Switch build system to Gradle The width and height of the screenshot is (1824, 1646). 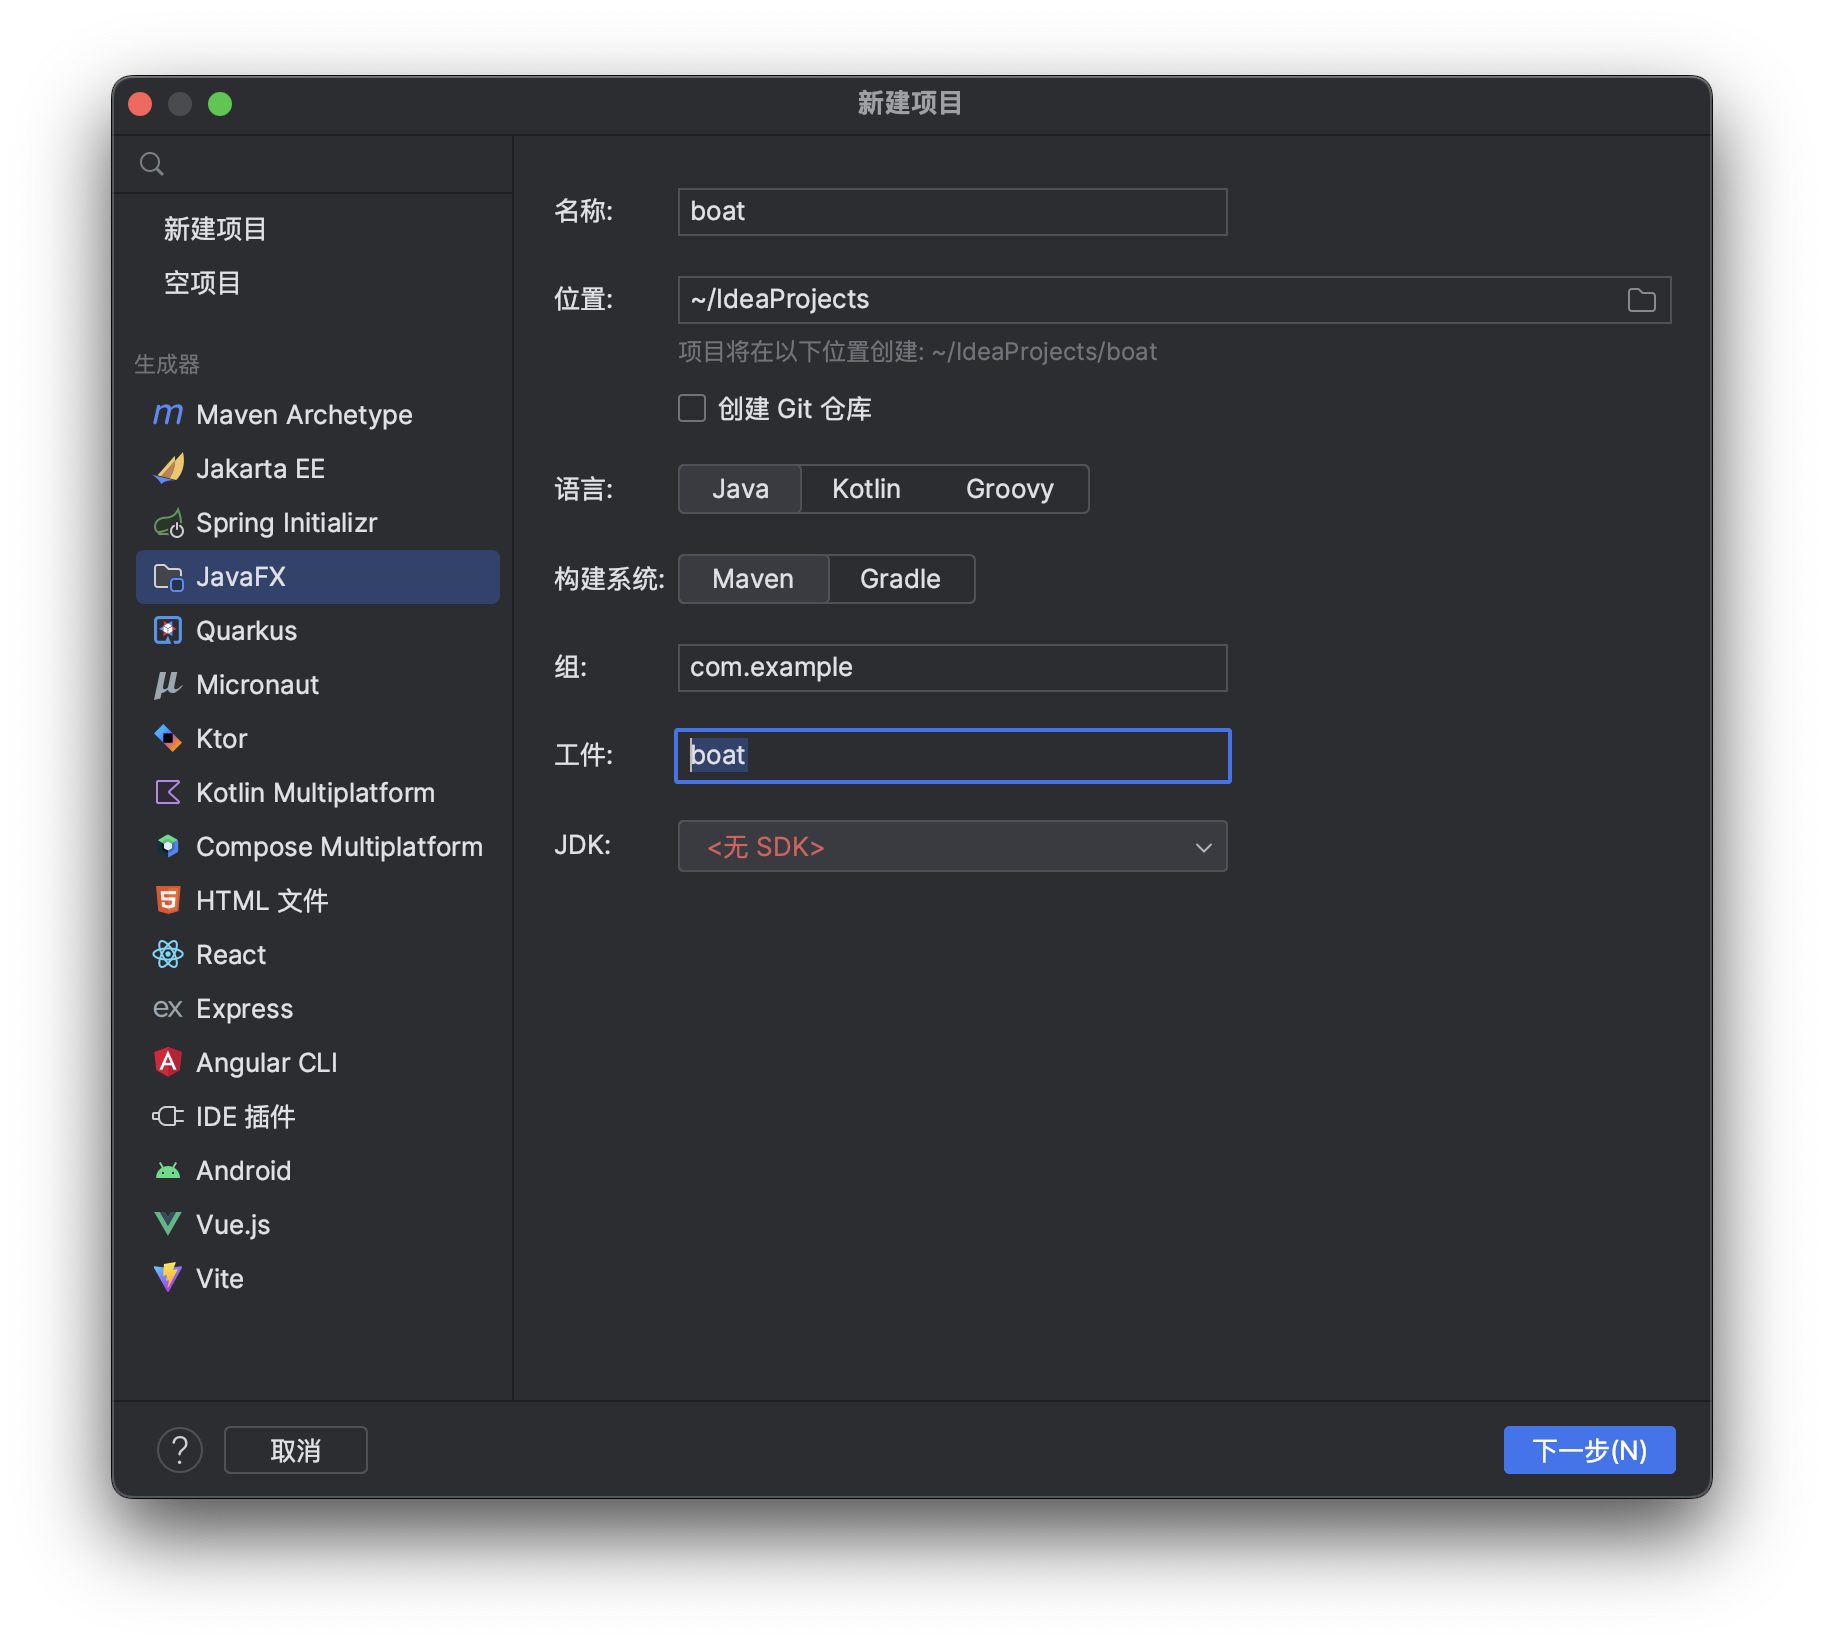[x=899, y=579]
